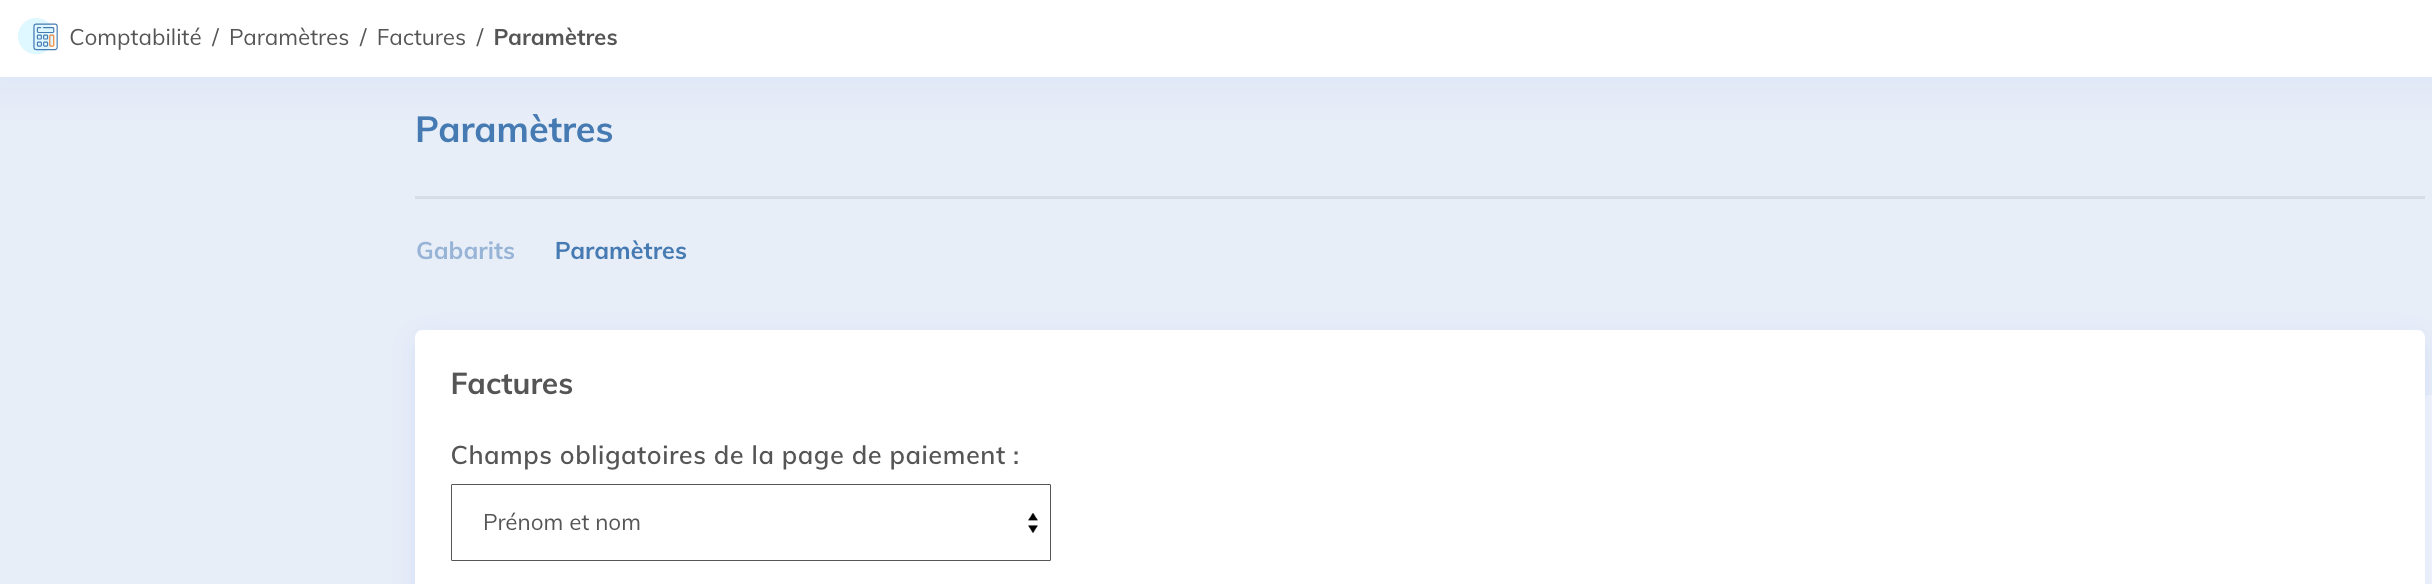
Task: Click the down arrow in the select box
Action: click(x=1032, y=529)
